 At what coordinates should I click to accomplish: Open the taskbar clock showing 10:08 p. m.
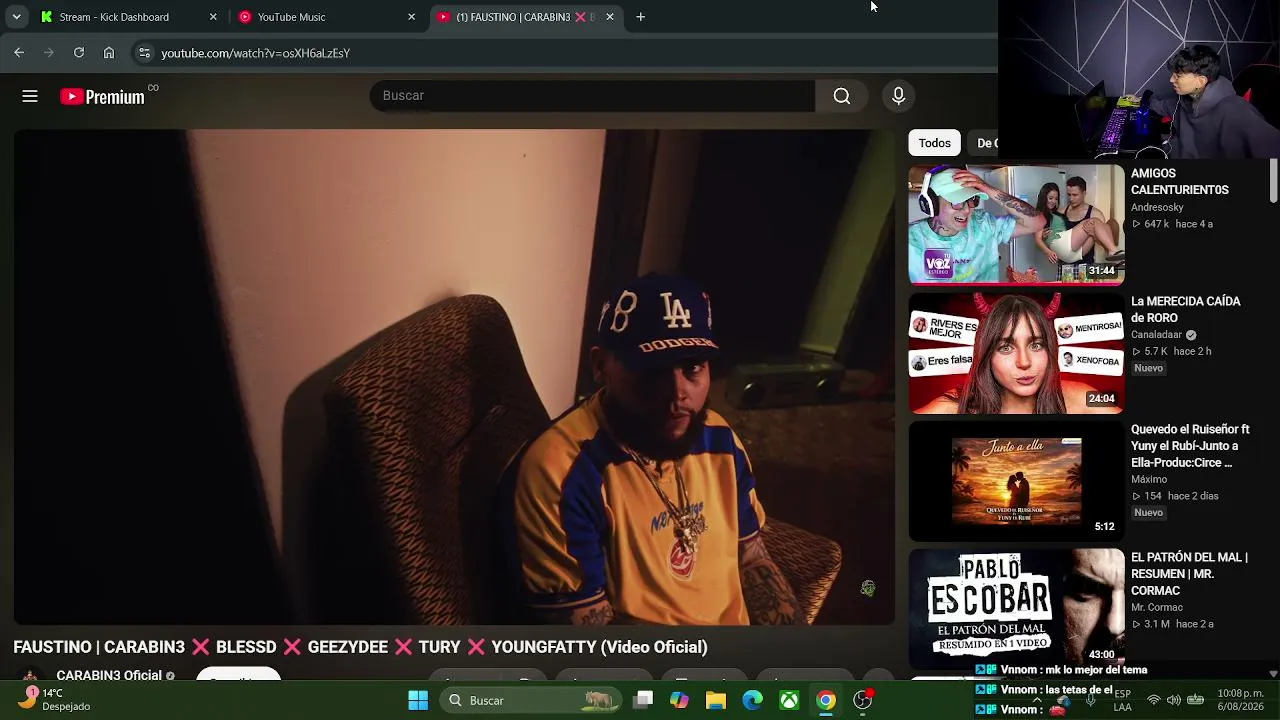point(1240,700)
